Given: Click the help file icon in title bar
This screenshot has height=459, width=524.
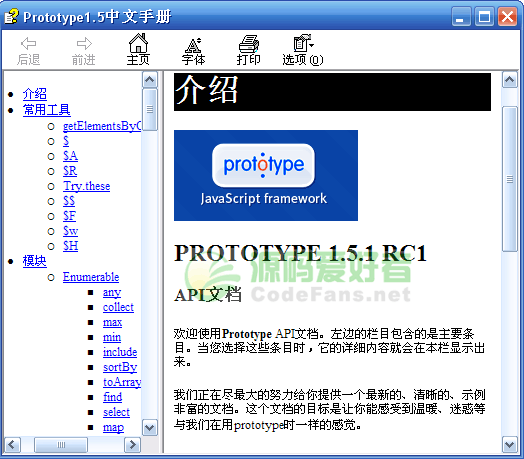Looking at the screenshot, I should click(11, 16).
